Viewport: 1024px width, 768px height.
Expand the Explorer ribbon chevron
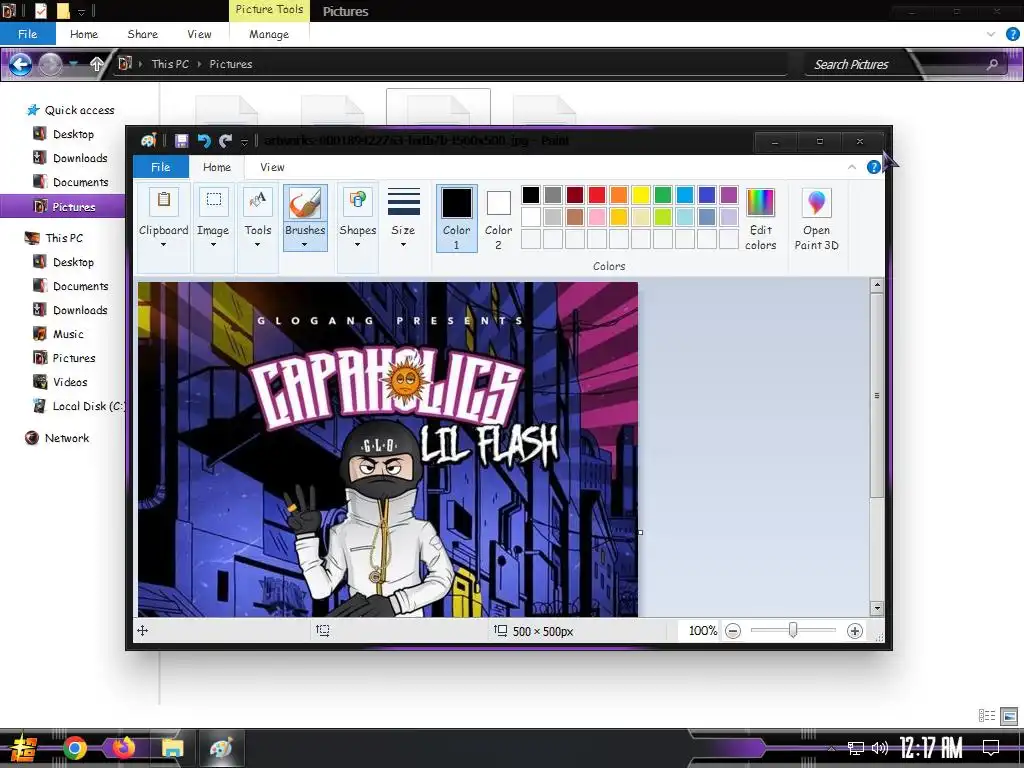(x=991, y=34)
